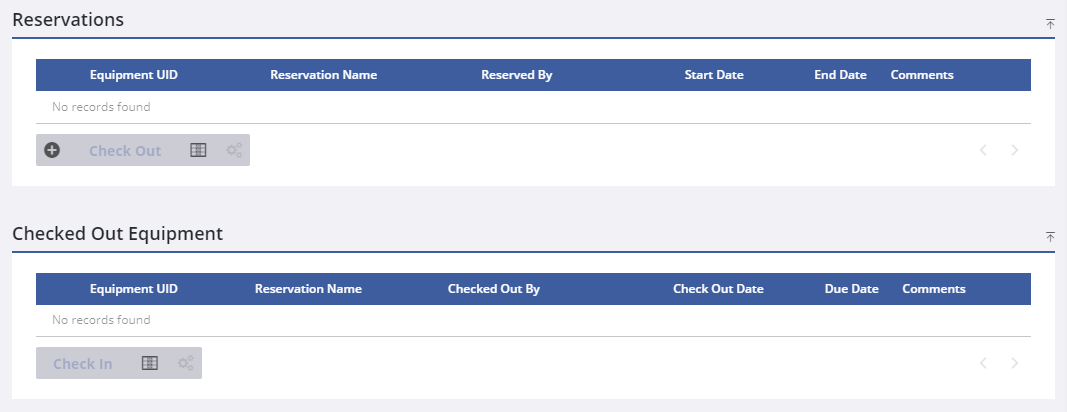The height and width of the screenshot is (412, 1067).
Task: Sort by Due Date column header
Action: pos(851,289)
